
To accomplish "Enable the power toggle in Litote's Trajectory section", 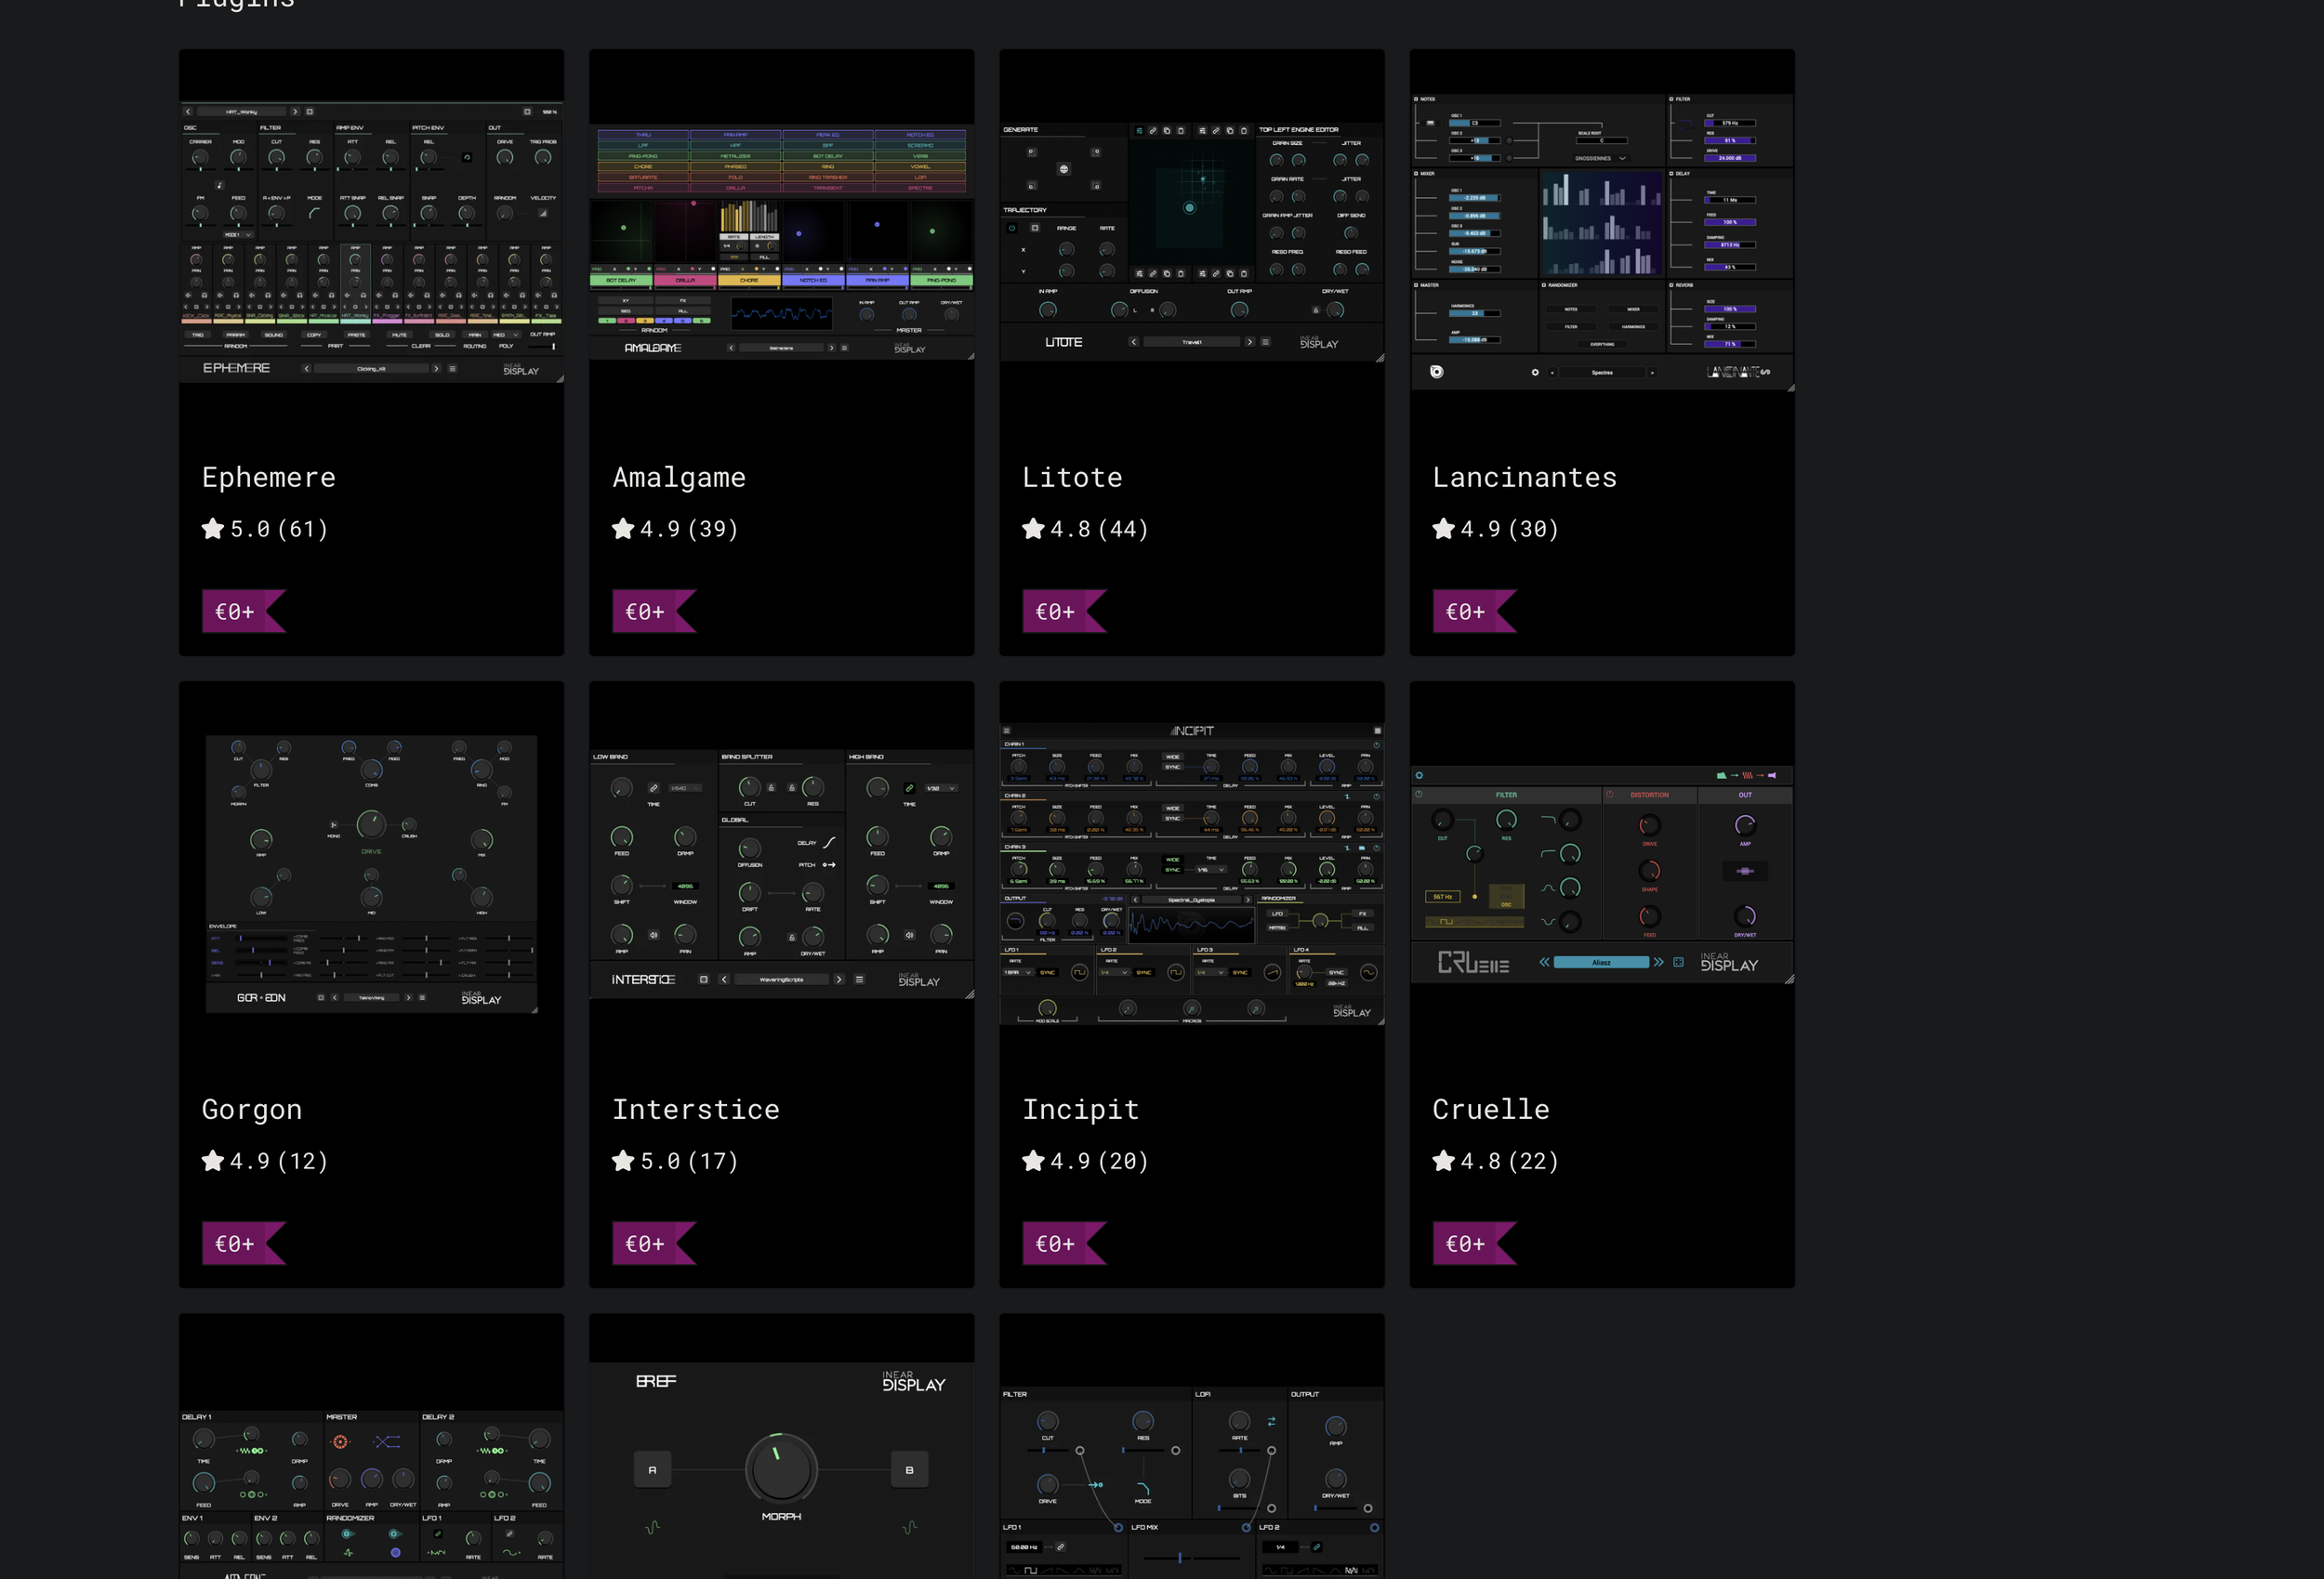I will [1013, 228].
